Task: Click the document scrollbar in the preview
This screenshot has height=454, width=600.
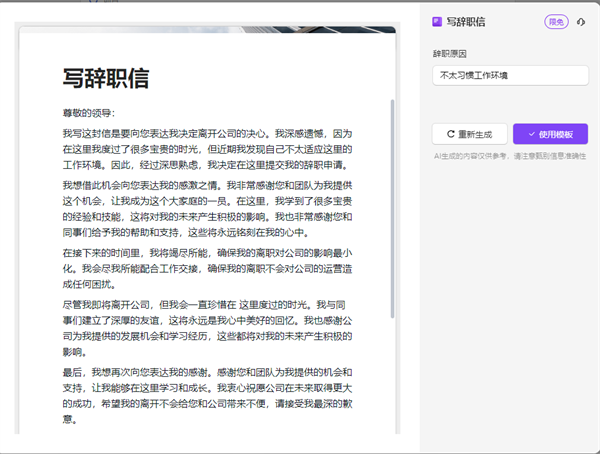Action: (x=392, y=200)
